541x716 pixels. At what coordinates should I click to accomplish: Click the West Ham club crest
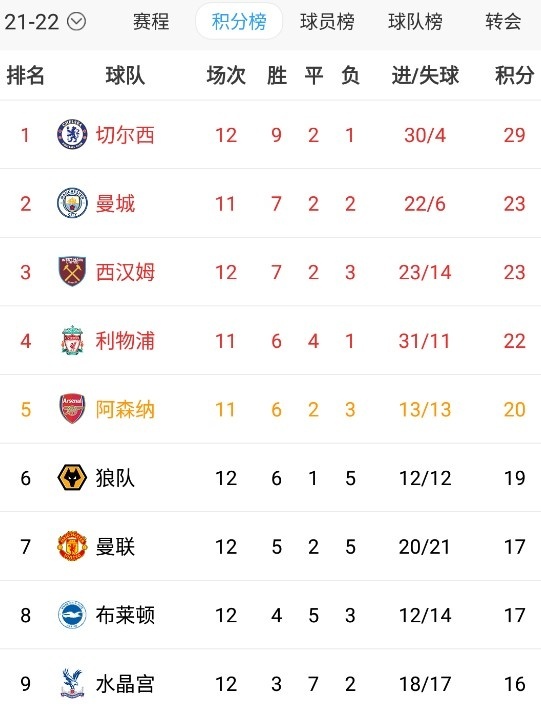[x=72, y=272]
